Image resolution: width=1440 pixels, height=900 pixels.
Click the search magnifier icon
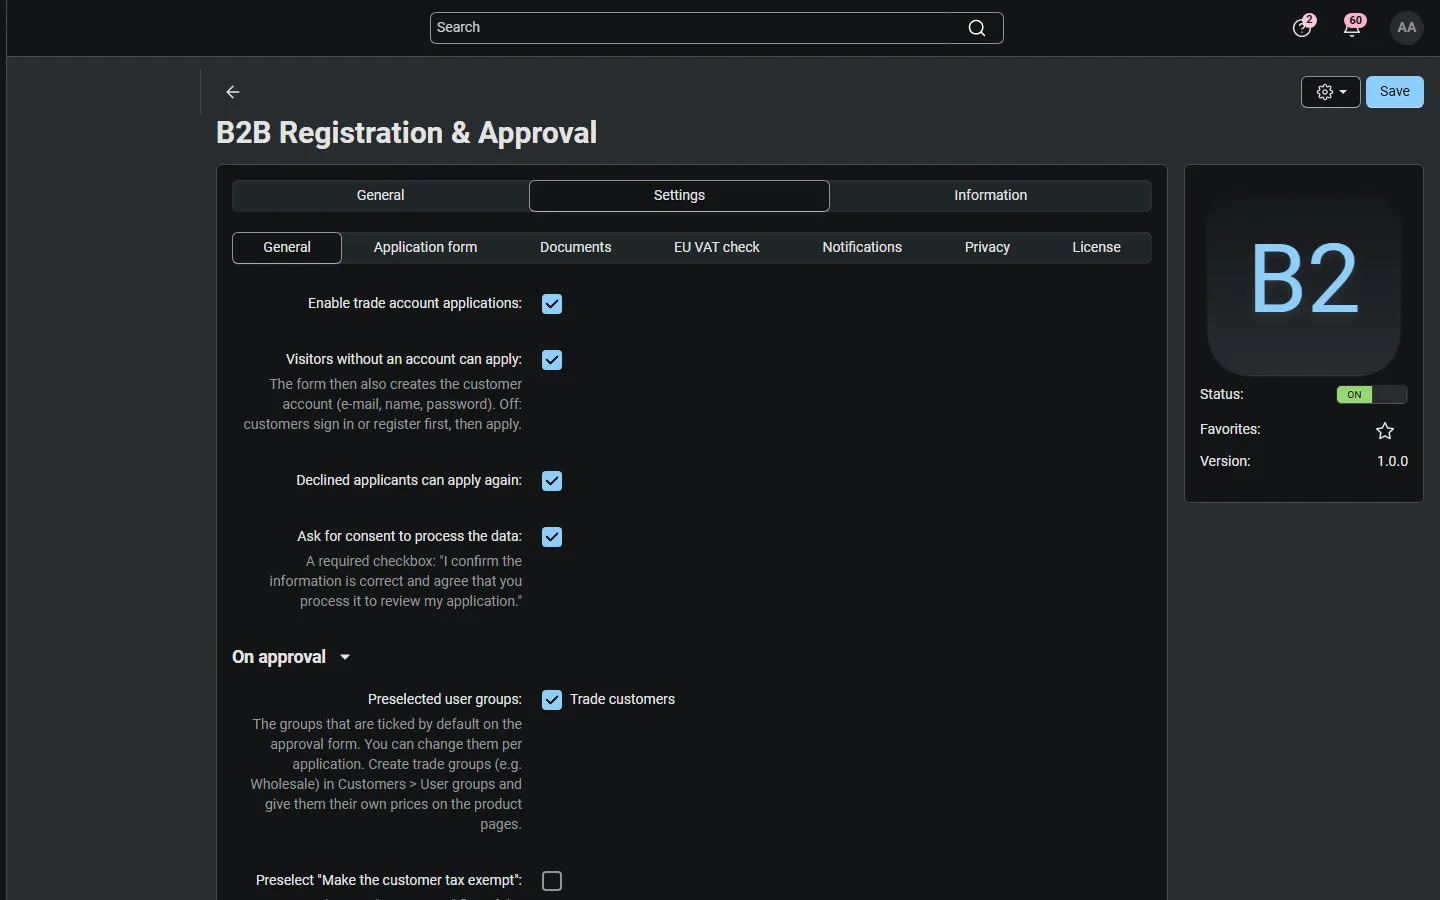pos(977,28)
